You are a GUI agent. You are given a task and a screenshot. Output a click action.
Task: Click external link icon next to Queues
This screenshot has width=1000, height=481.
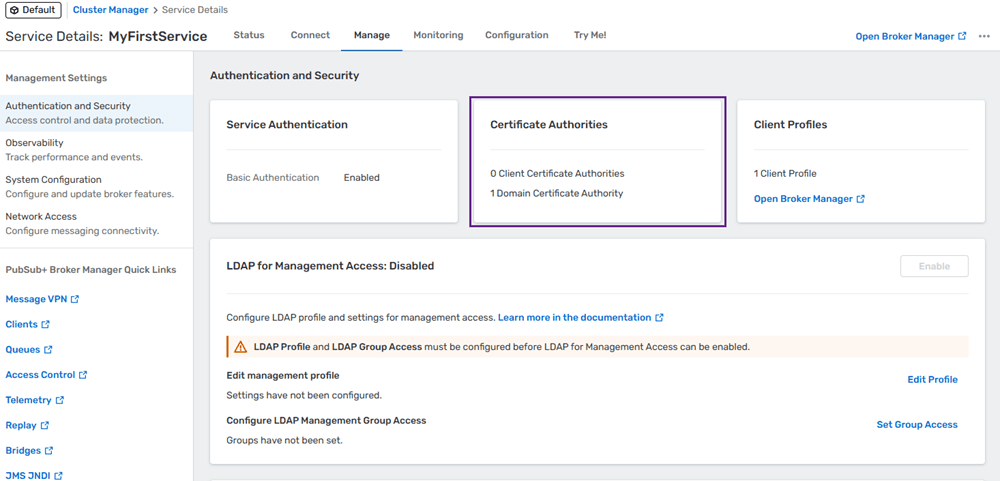48,350
